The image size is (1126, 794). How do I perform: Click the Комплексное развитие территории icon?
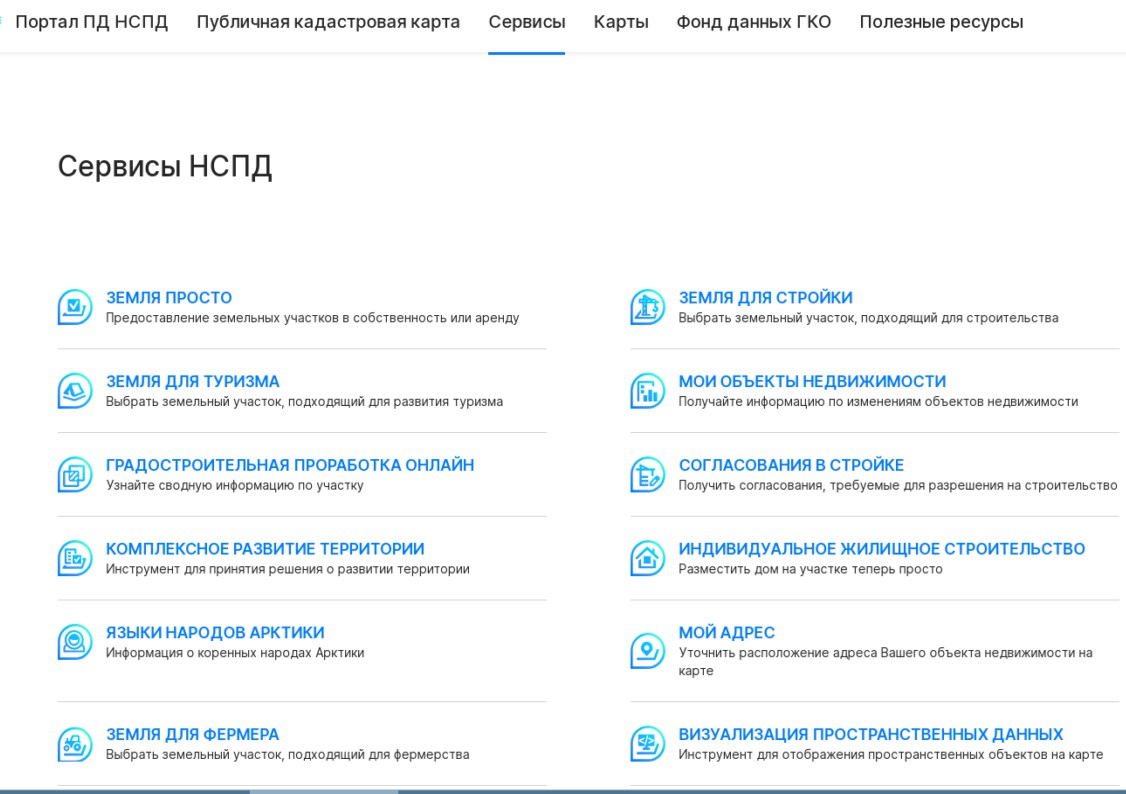pyautogui.click(x=75, y=558)
